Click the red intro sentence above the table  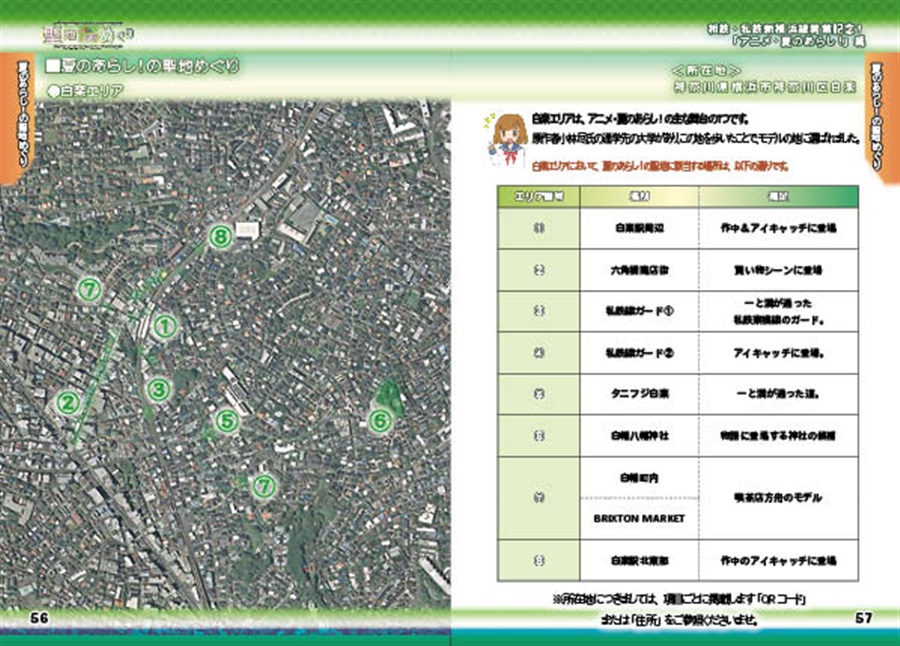(660, 167)
